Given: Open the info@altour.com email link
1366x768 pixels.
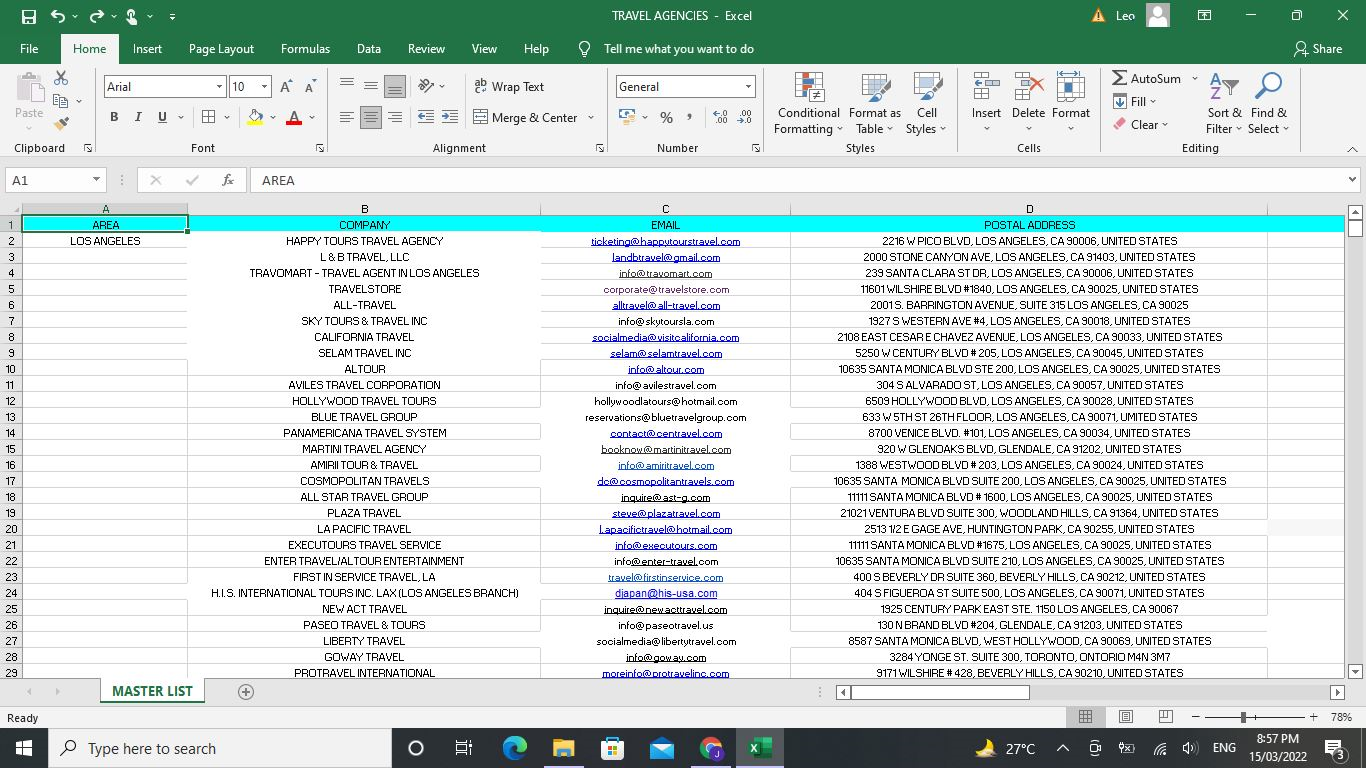Looking at the screenshot, I should (665, 369).
